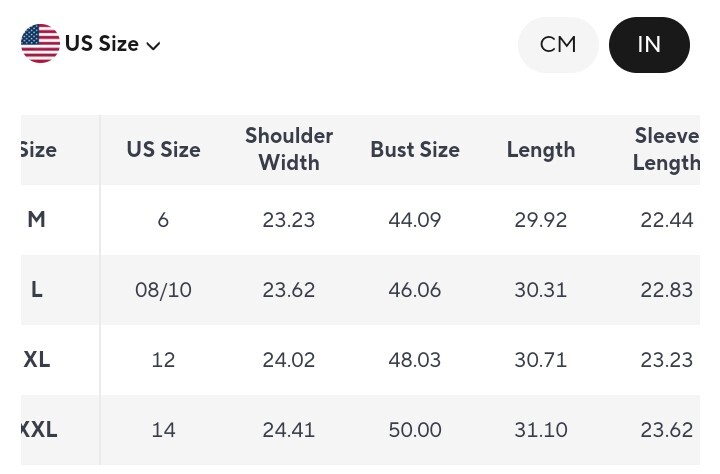Click bust size 50.00 value

click(415, 430)
